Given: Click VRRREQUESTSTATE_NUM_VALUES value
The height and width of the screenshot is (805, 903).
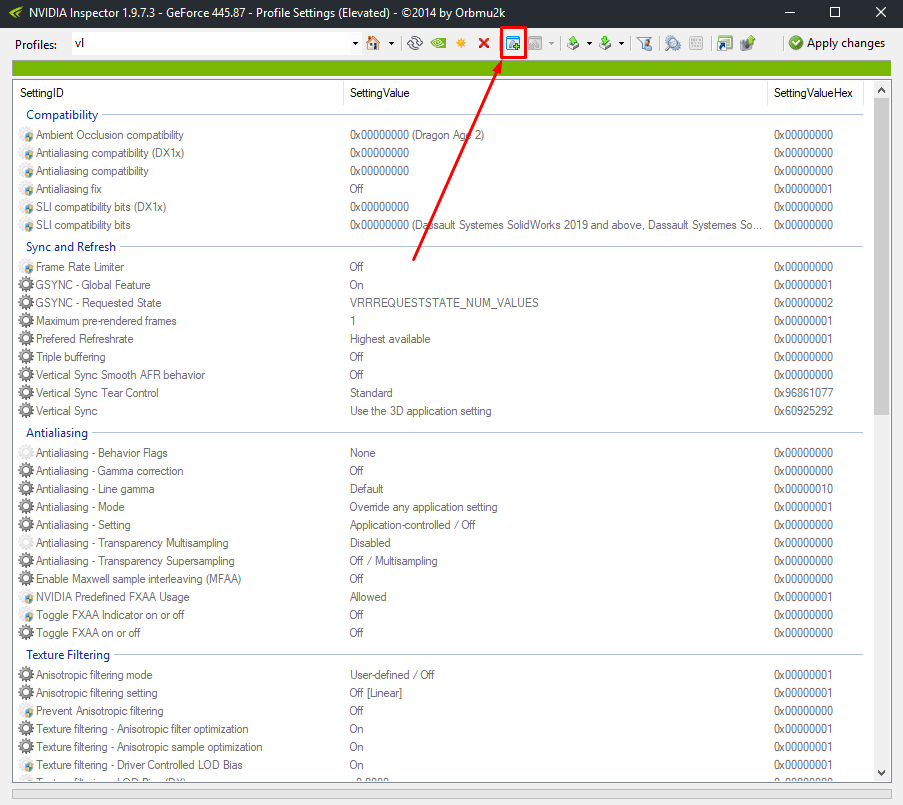Looking at the screenshot, I should pyautogui.click(x=444, y=302).
